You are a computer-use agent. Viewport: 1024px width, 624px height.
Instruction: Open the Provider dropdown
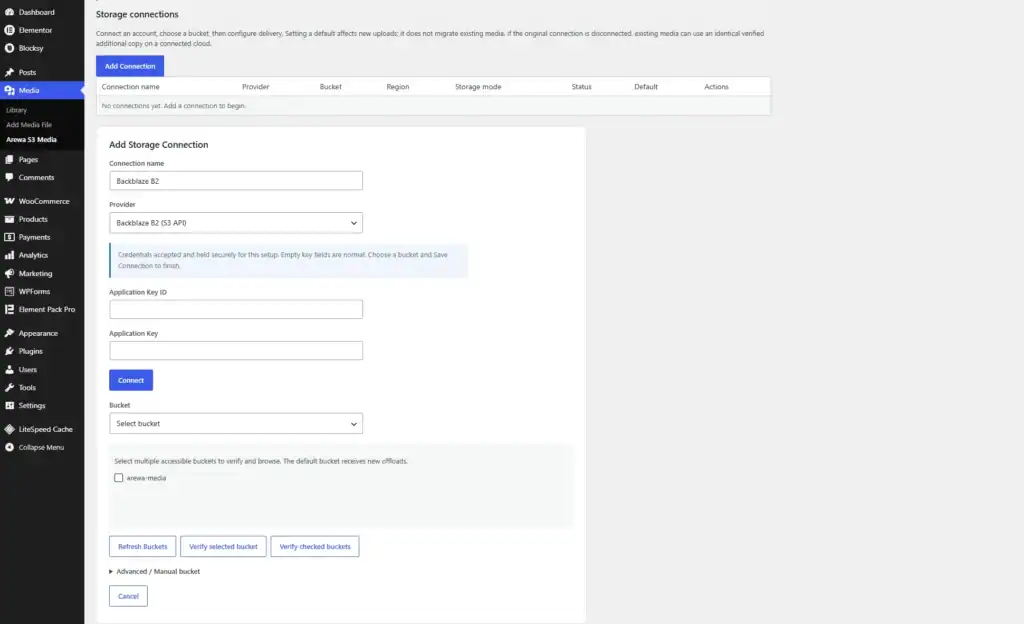[x=236, y=223]
